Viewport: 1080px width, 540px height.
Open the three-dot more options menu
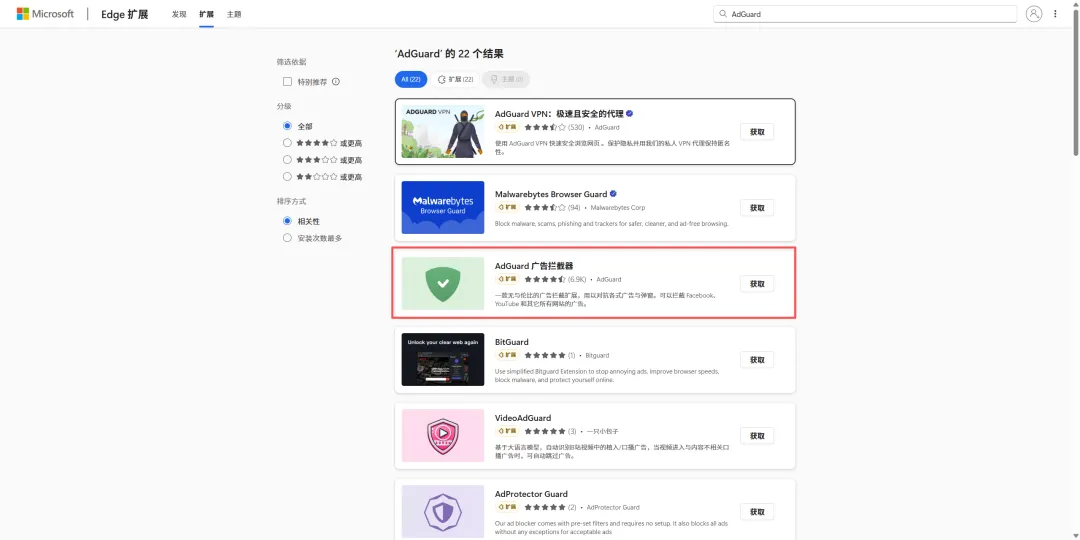[1055, 14]
